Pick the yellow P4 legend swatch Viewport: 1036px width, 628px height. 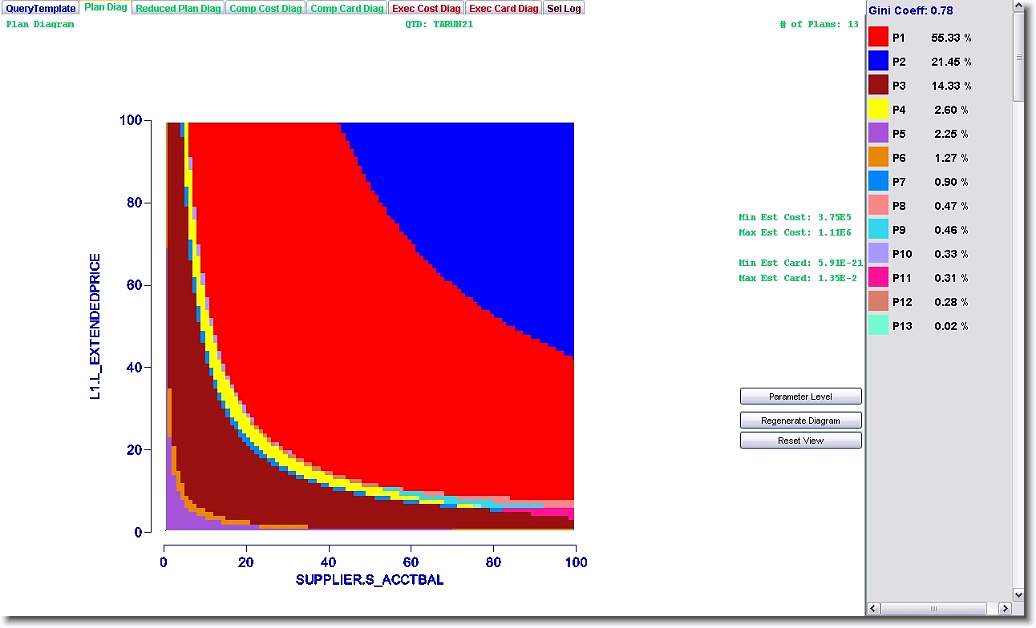(878, 110)
